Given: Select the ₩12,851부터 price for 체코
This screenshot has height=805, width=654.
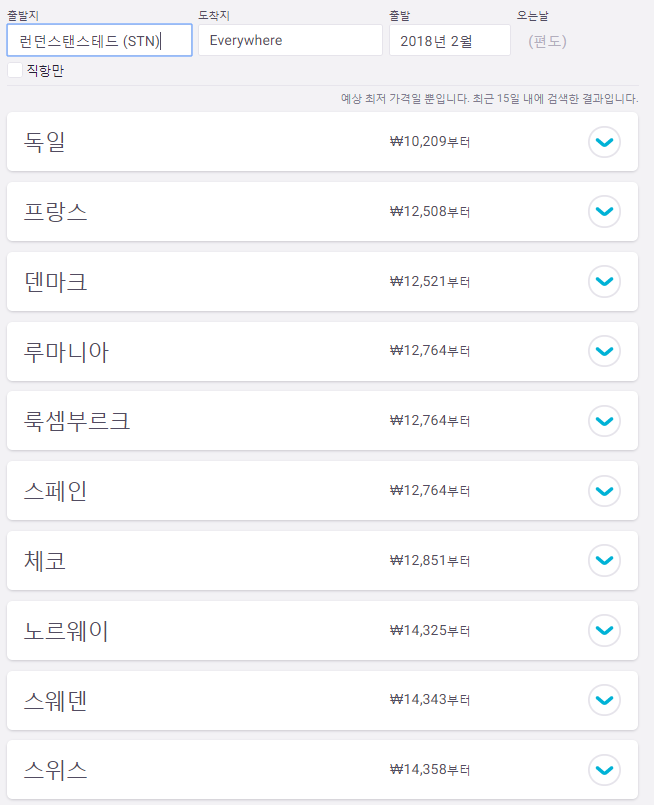Looking at the screenshot, I should click(x=430, y=561).
